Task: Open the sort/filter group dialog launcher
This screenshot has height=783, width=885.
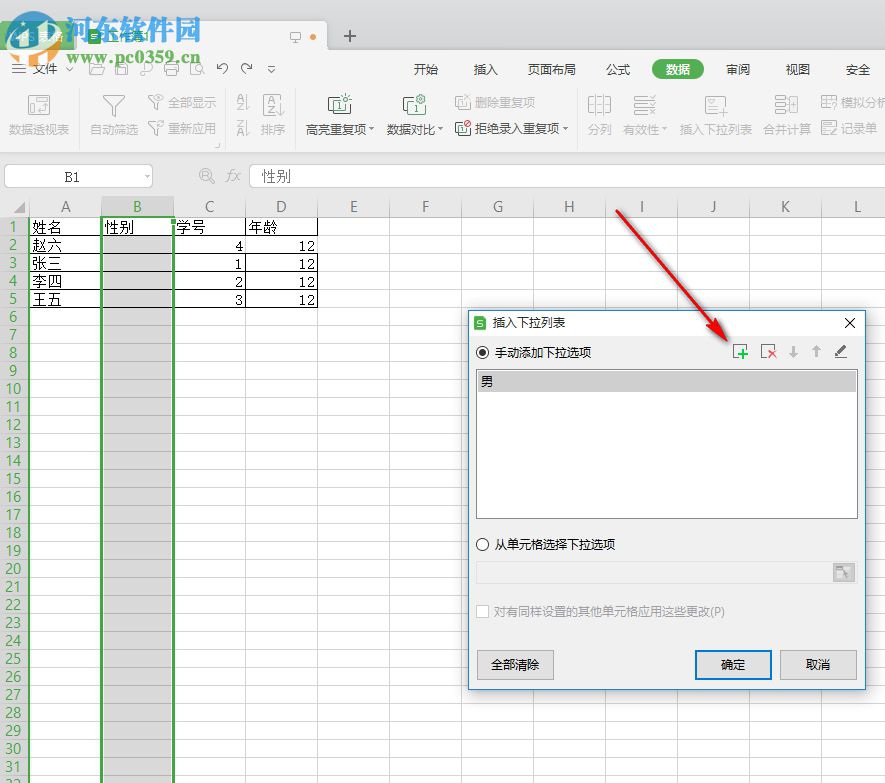Action: tap(217, 146)
